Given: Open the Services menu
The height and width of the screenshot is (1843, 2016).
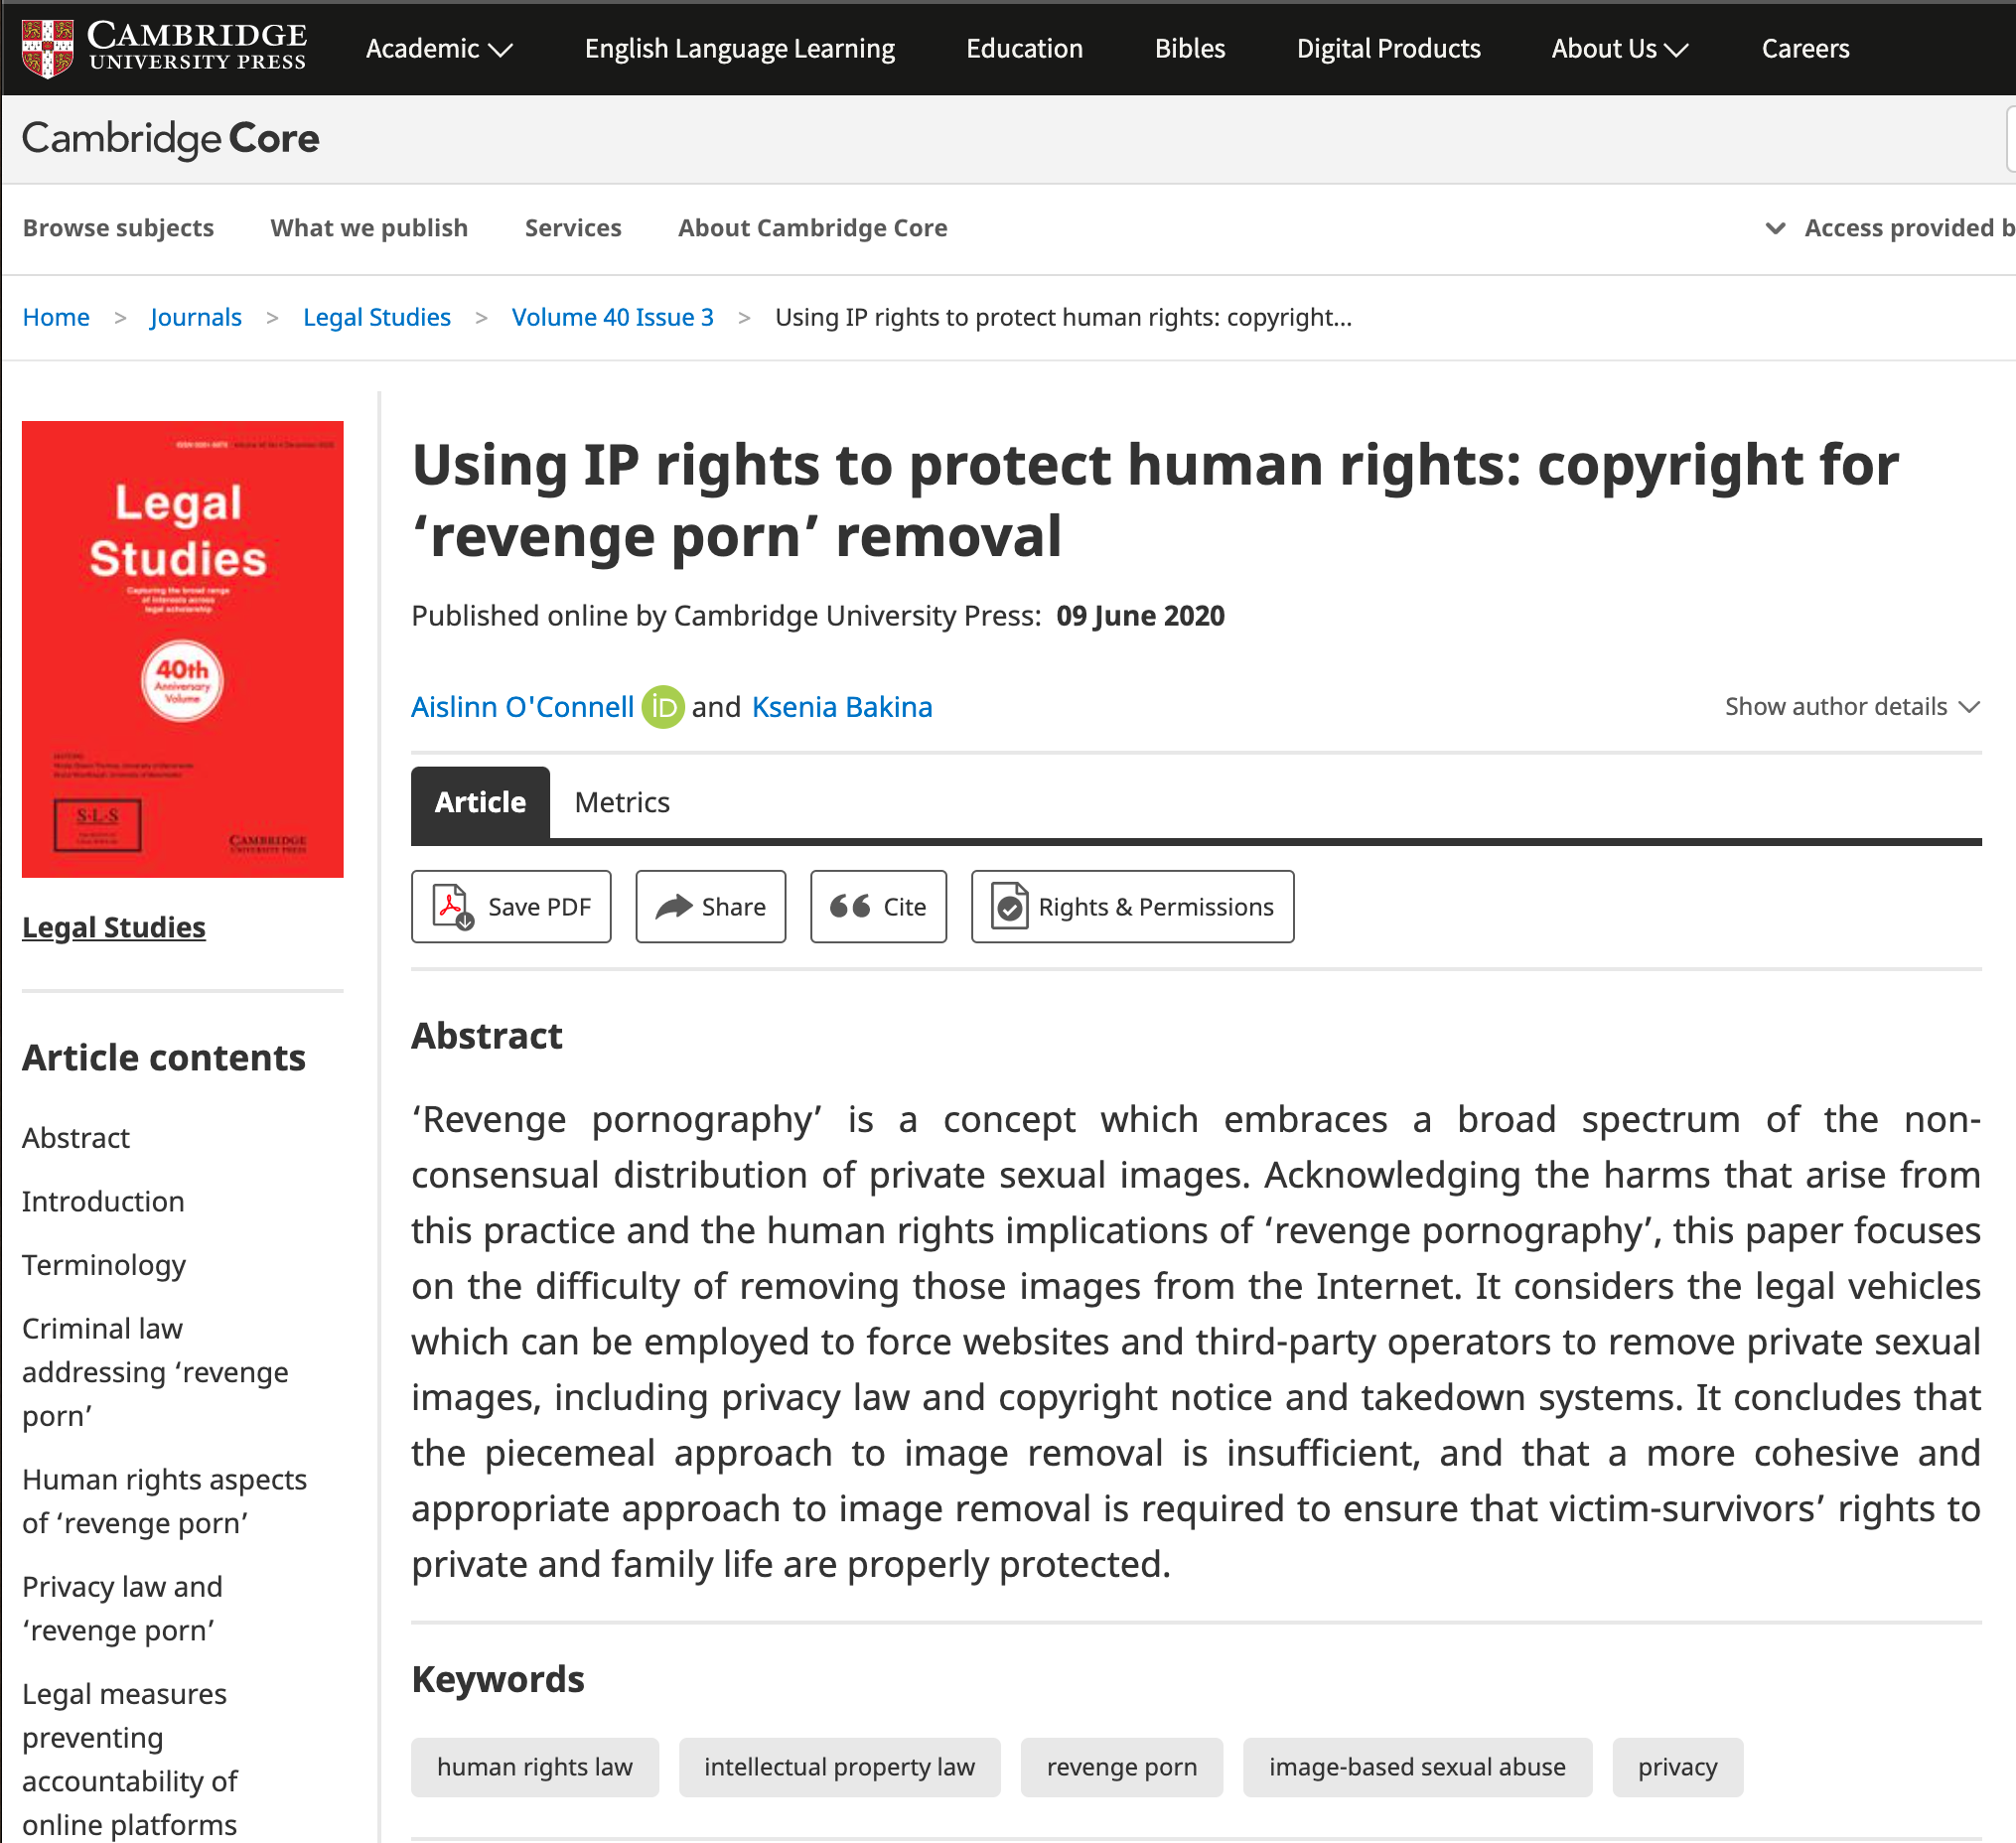Looking at the screenshot, I should point(573,228).
